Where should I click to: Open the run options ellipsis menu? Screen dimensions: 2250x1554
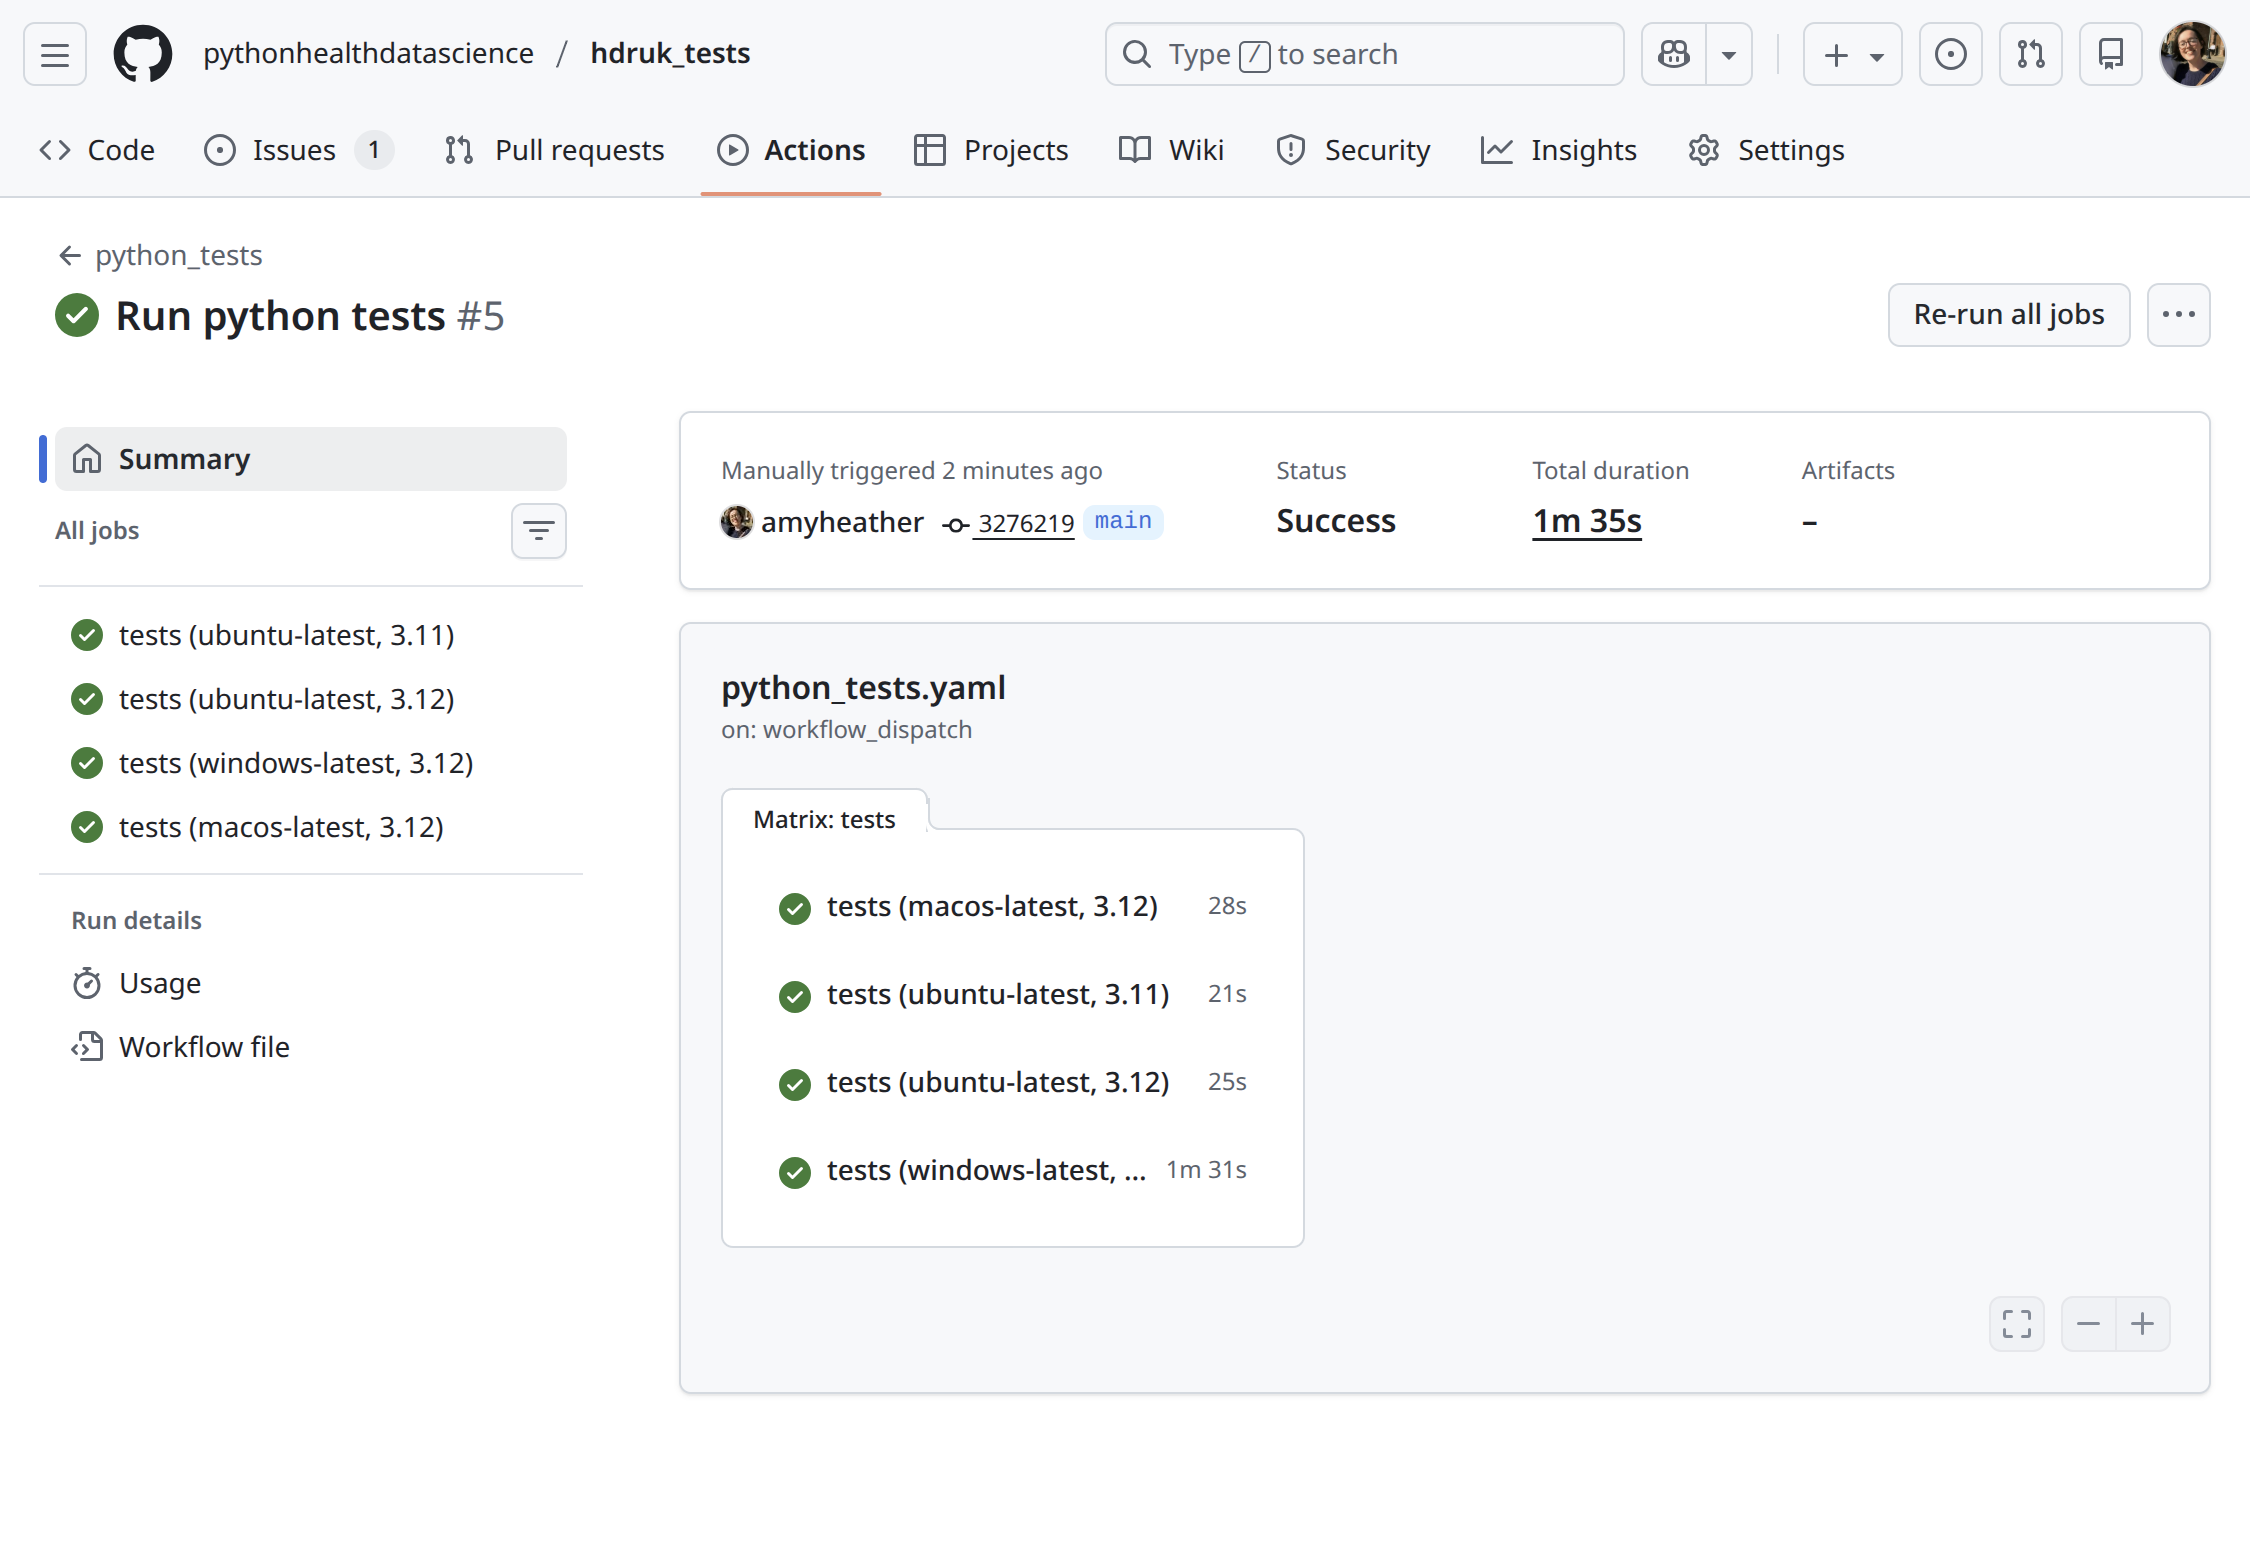tap(2178, 315)
